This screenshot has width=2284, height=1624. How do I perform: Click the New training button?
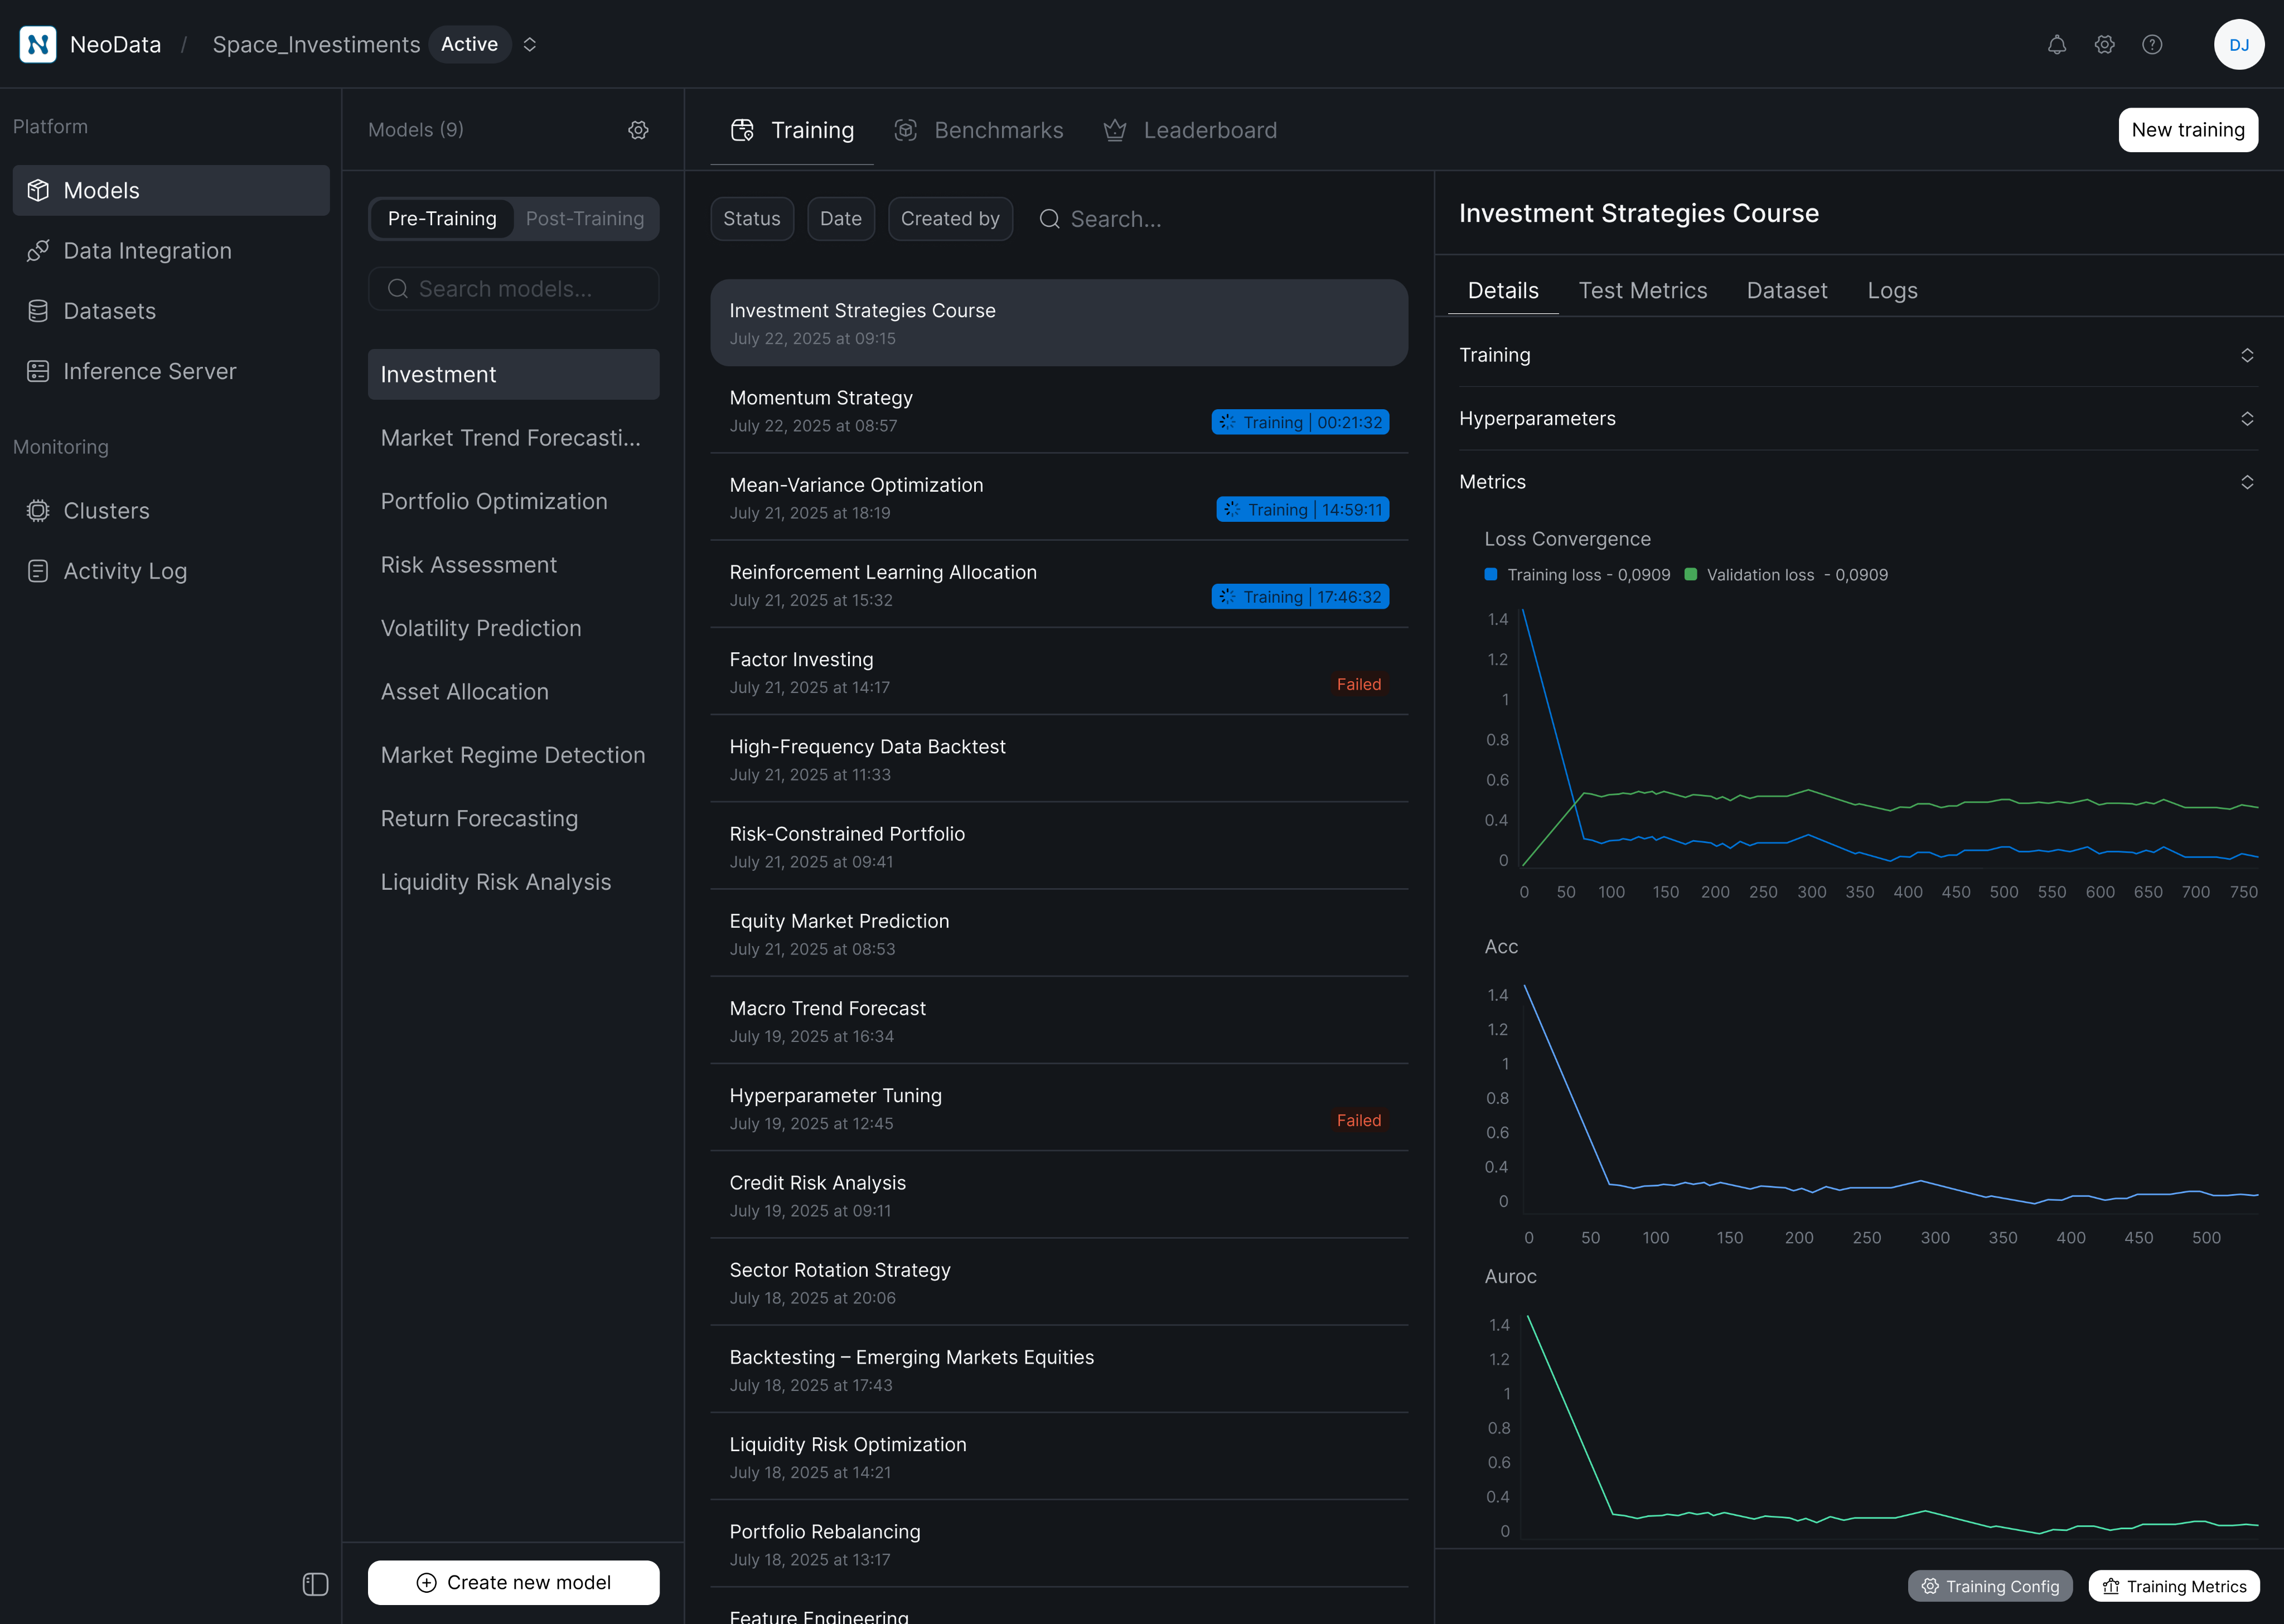(2187, 130)
